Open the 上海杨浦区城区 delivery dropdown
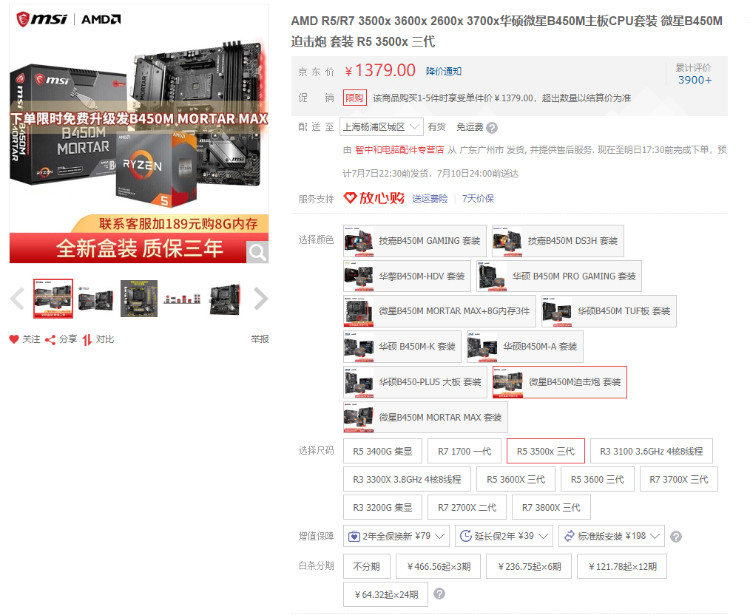 381,127
